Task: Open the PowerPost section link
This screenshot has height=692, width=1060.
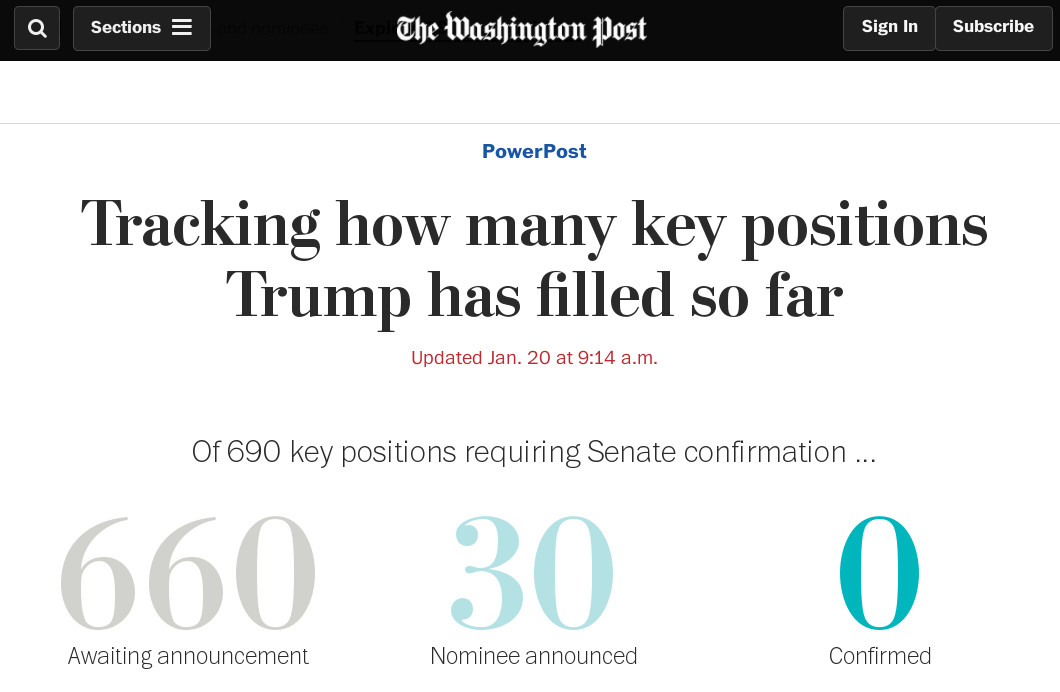Action: 534,152
